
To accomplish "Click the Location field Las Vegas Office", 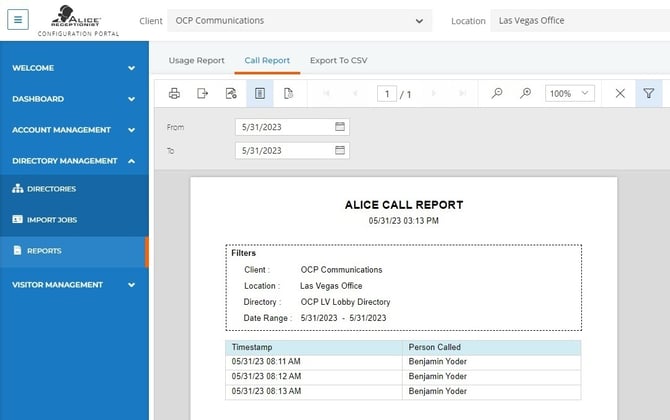I will click(580, 21).
